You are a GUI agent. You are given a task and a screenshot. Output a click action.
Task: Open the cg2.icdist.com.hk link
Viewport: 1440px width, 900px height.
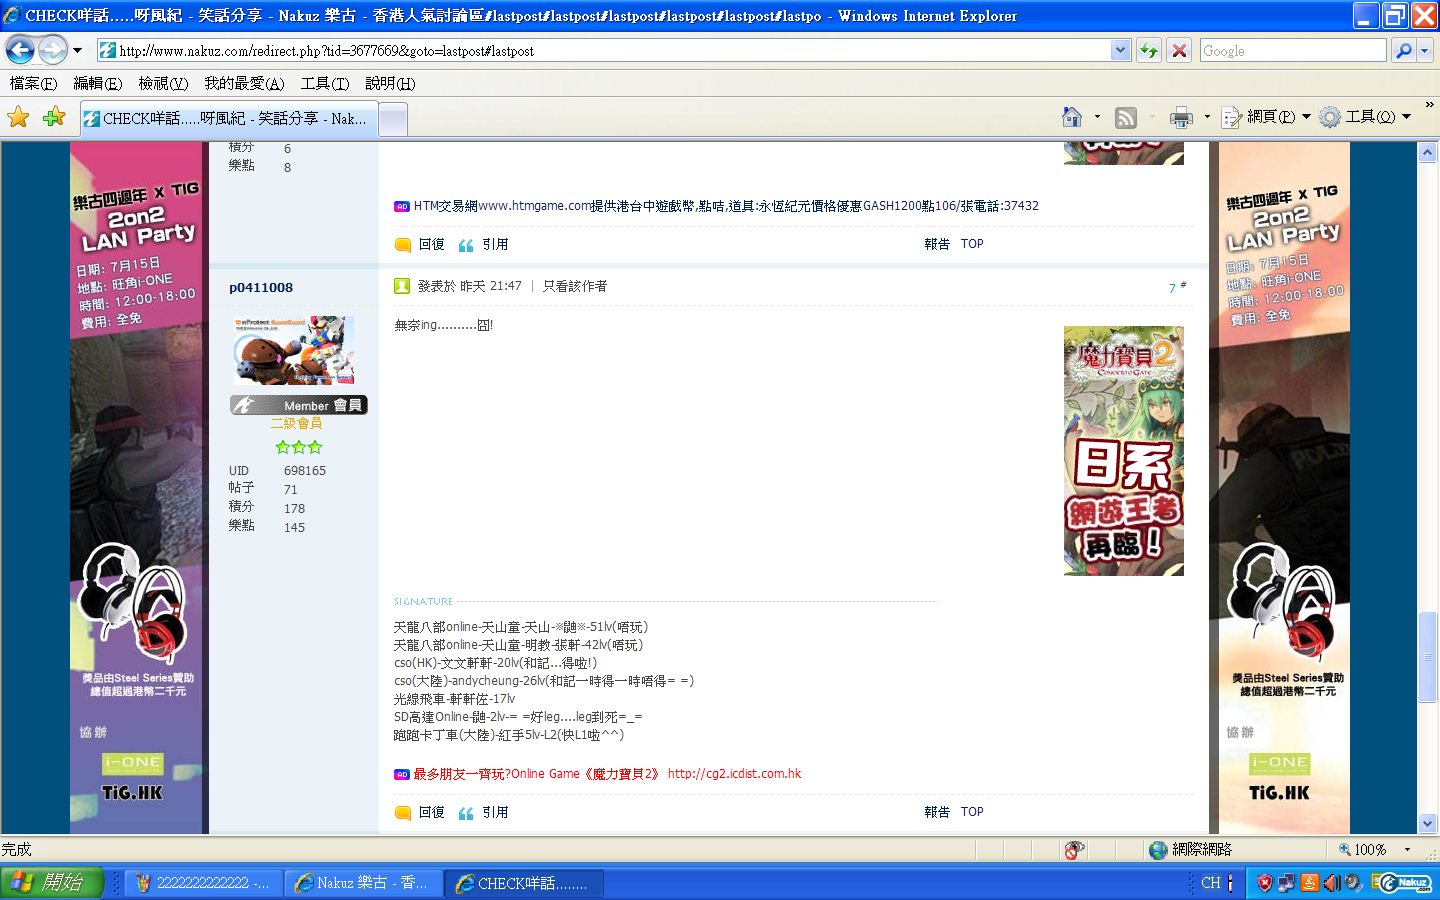[x=734, y=774]
